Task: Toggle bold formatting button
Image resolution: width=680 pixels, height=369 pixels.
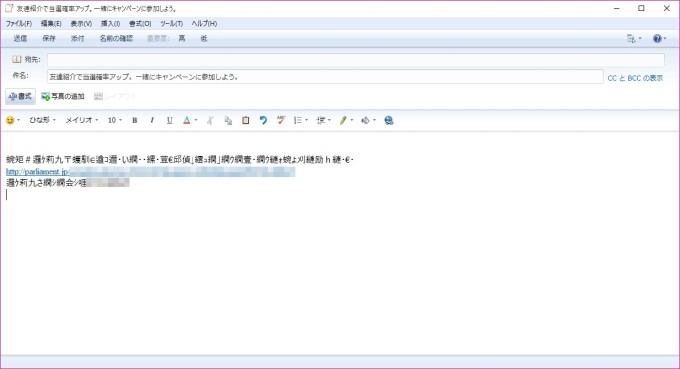Action: (134, 121)
